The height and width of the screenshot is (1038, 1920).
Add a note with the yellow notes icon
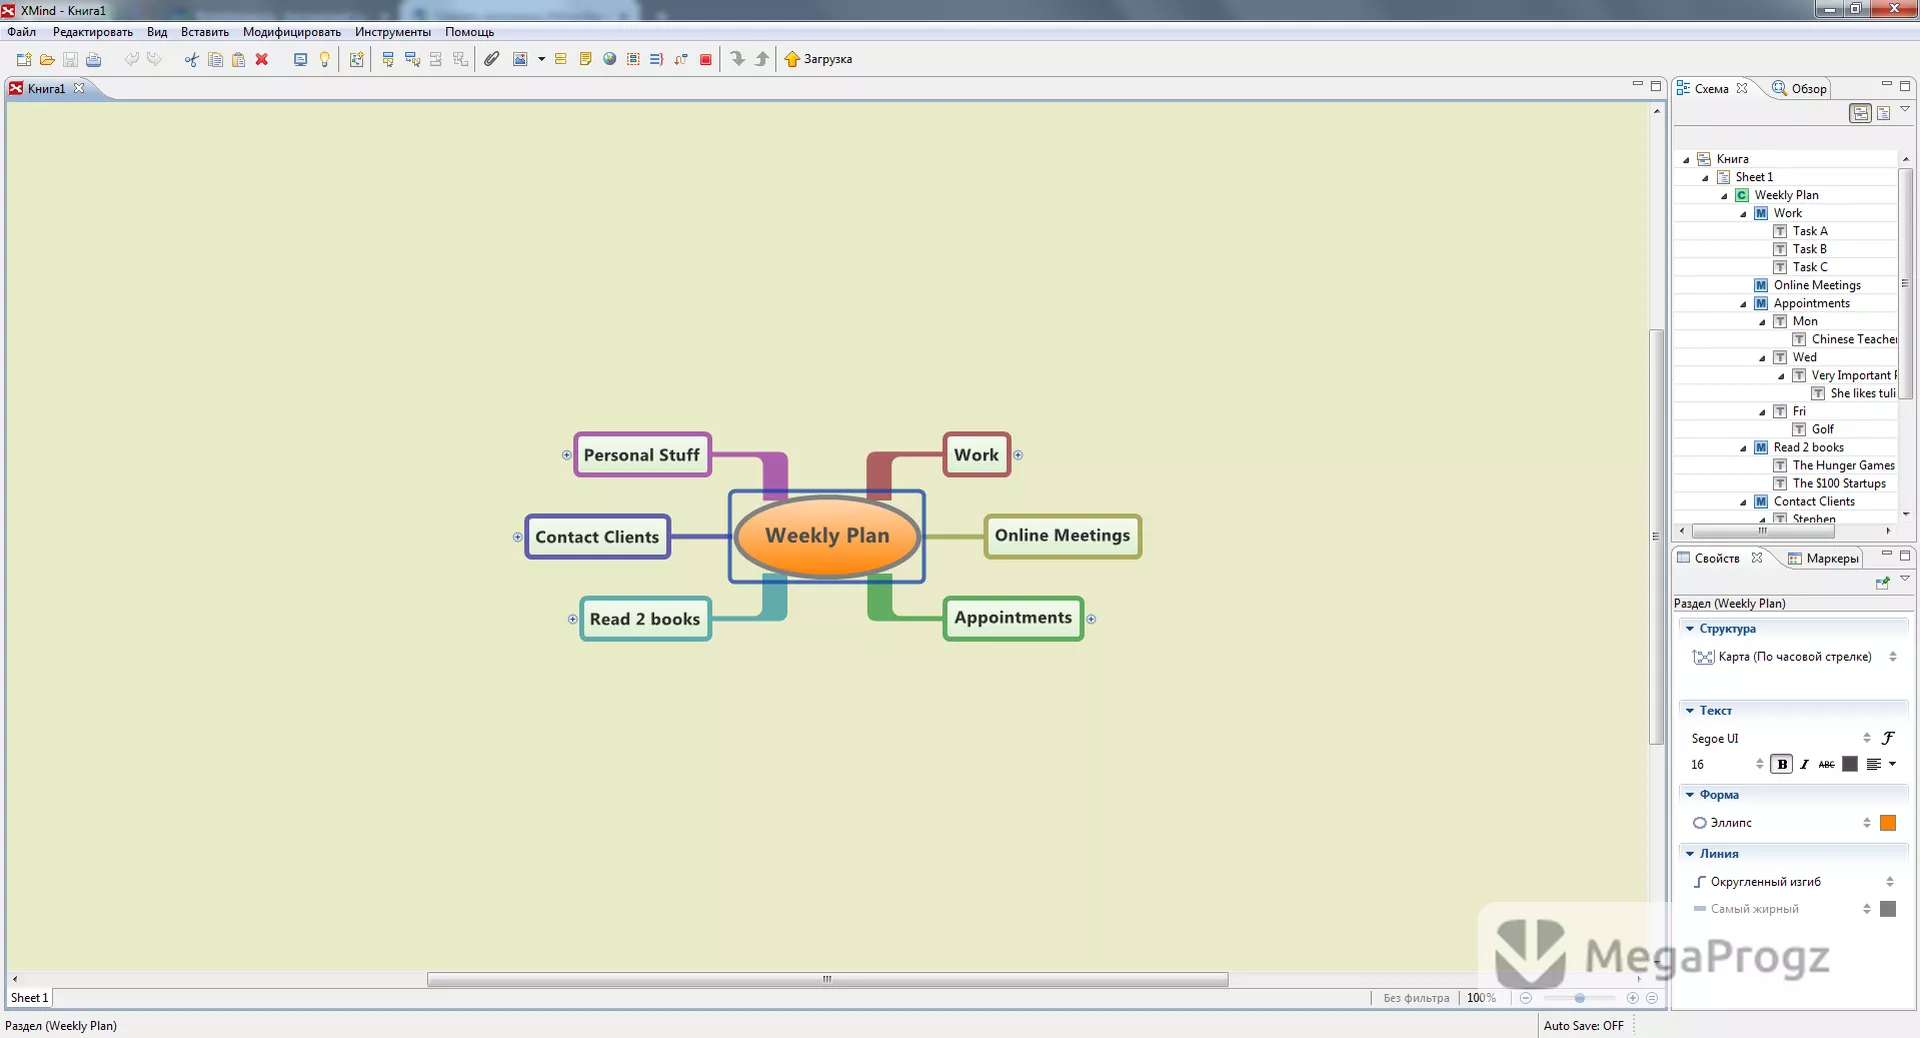pos(585,59)
